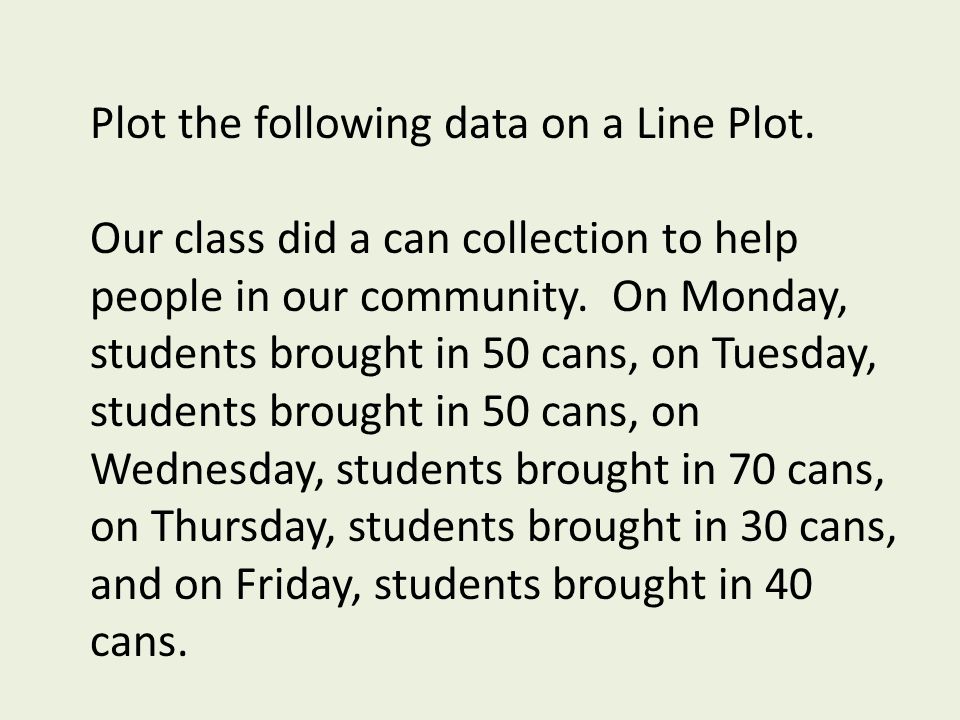
Task: Click the word "following" in the title line
Action: point(342,123)
